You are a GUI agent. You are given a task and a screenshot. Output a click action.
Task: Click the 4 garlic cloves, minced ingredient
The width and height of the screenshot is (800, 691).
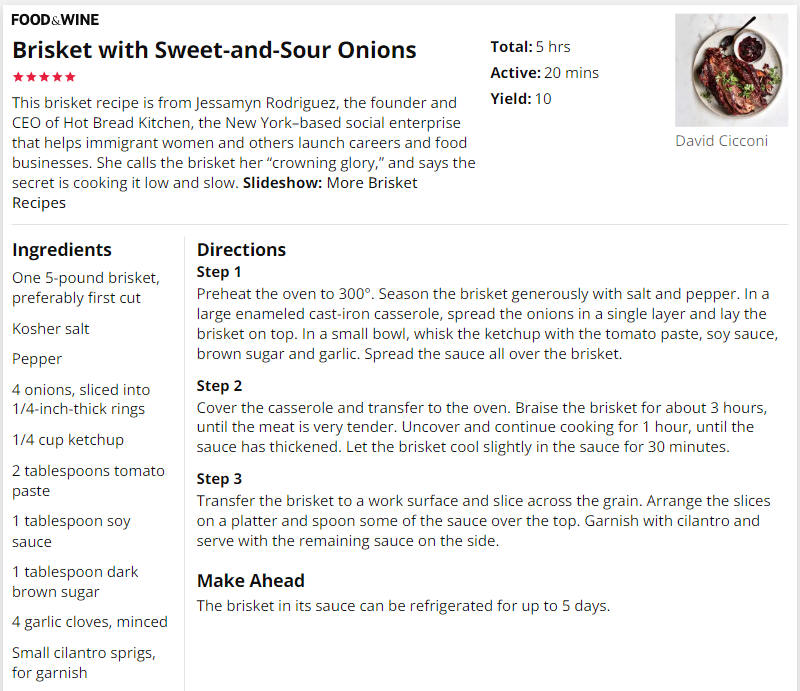point(90,622)
